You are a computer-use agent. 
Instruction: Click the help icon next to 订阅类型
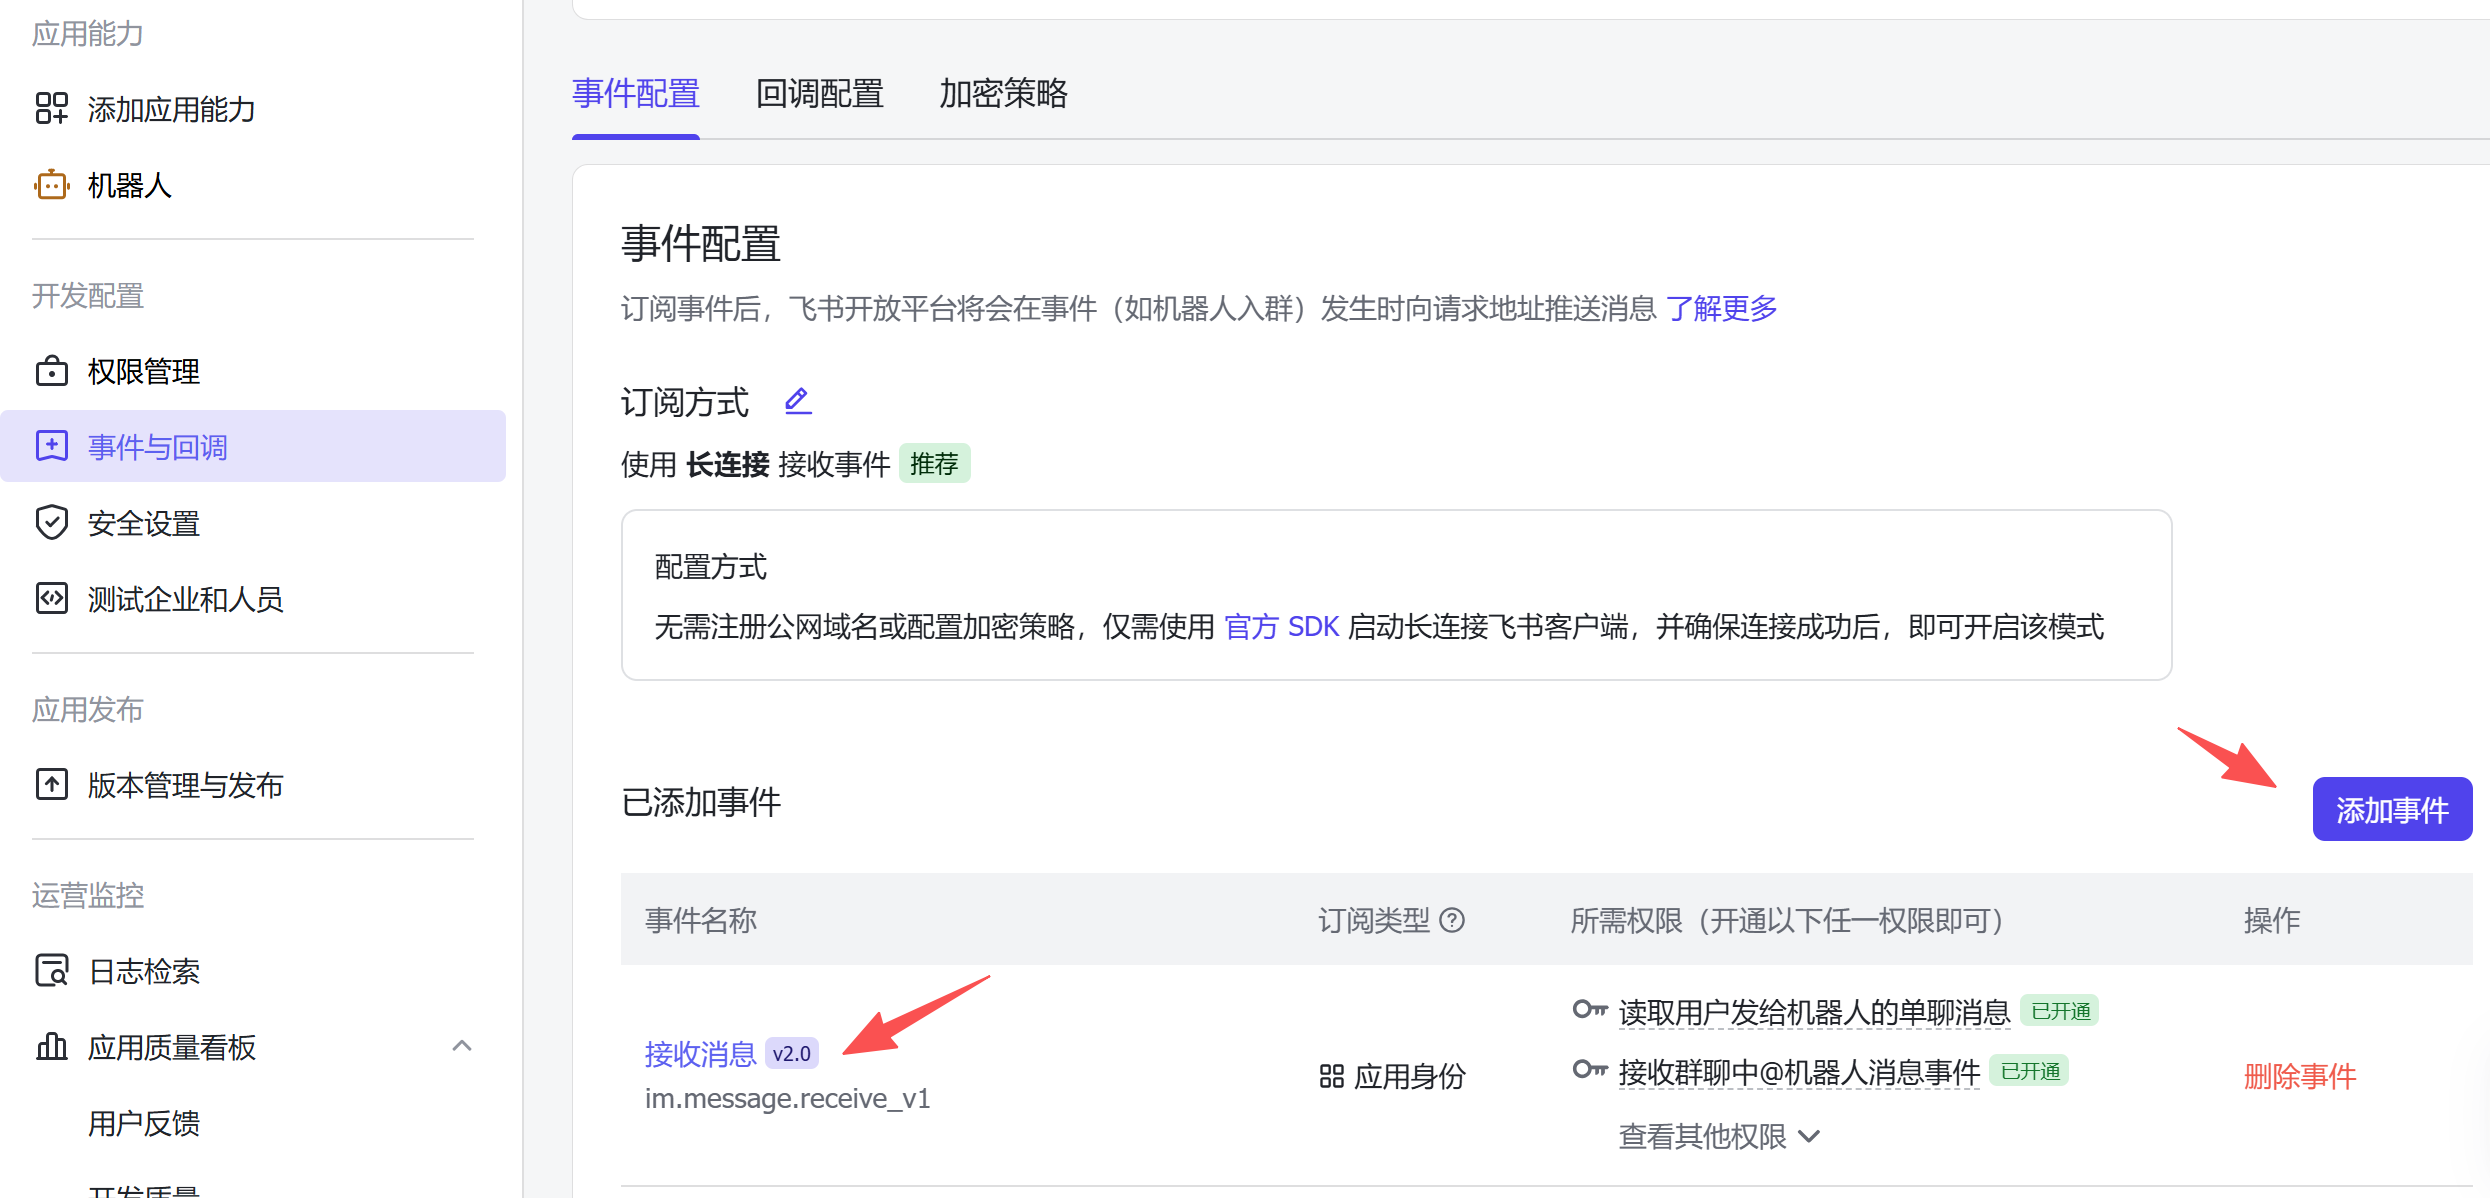tap(1452, 920)
